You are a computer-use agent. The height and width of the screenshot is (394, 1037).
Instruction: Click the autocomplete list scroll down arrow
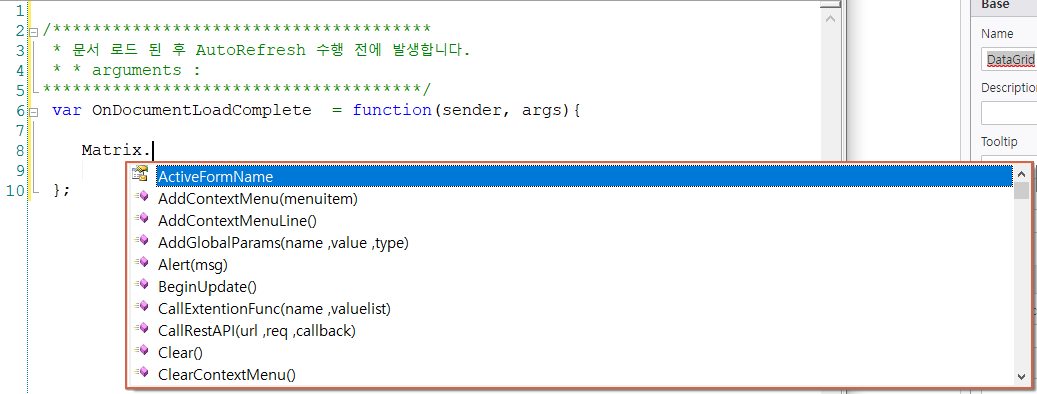pos(1022,376)
